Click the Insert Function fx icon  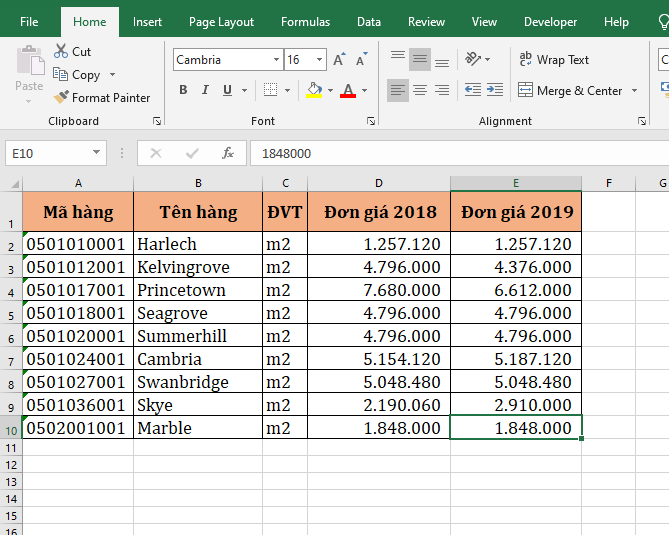[x=228, y=153]
